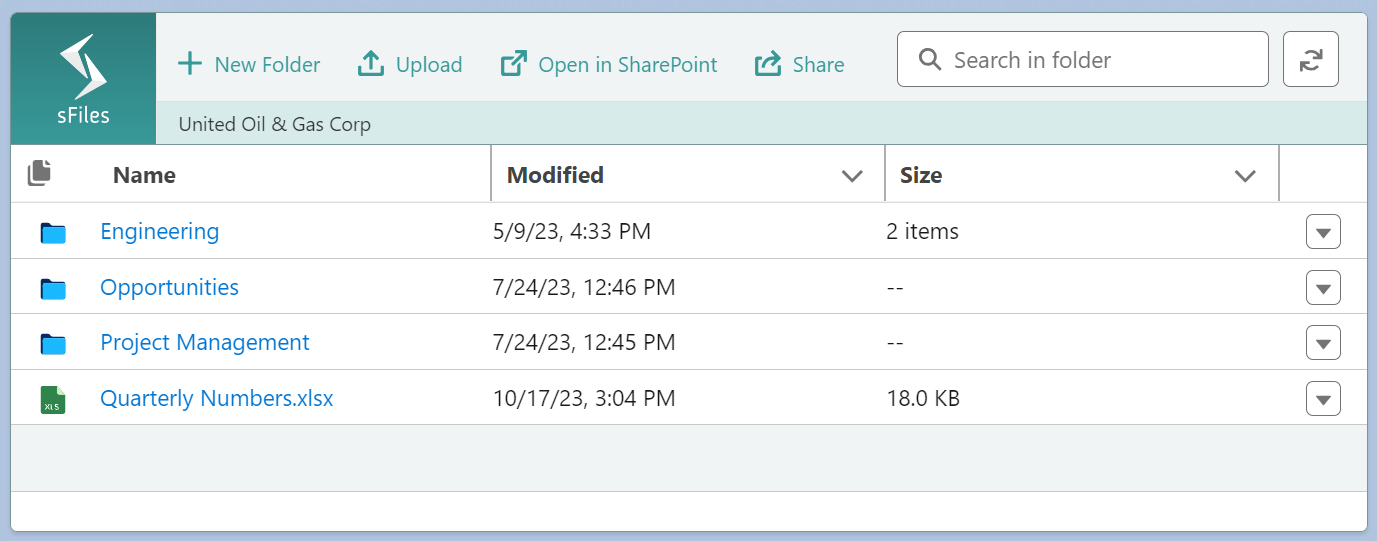Click the magnifier icon in search box
This screenshot has height=541, width=1377.
[930, 60]
